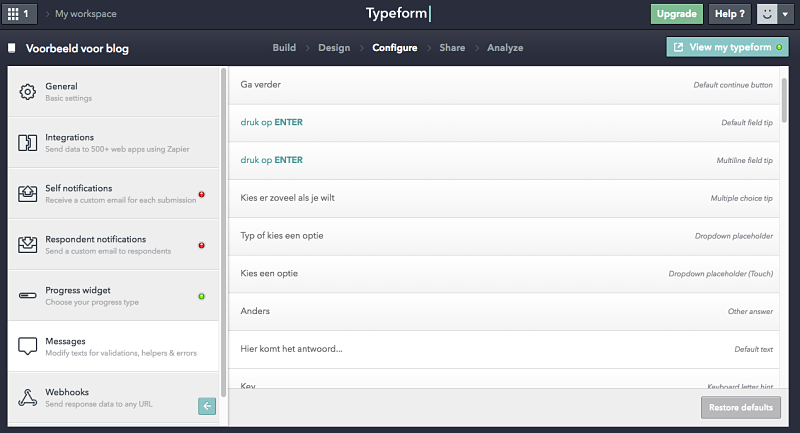
Task: Click the 'Voorbeeld voor blog' form title
Action: coord(78,48)
